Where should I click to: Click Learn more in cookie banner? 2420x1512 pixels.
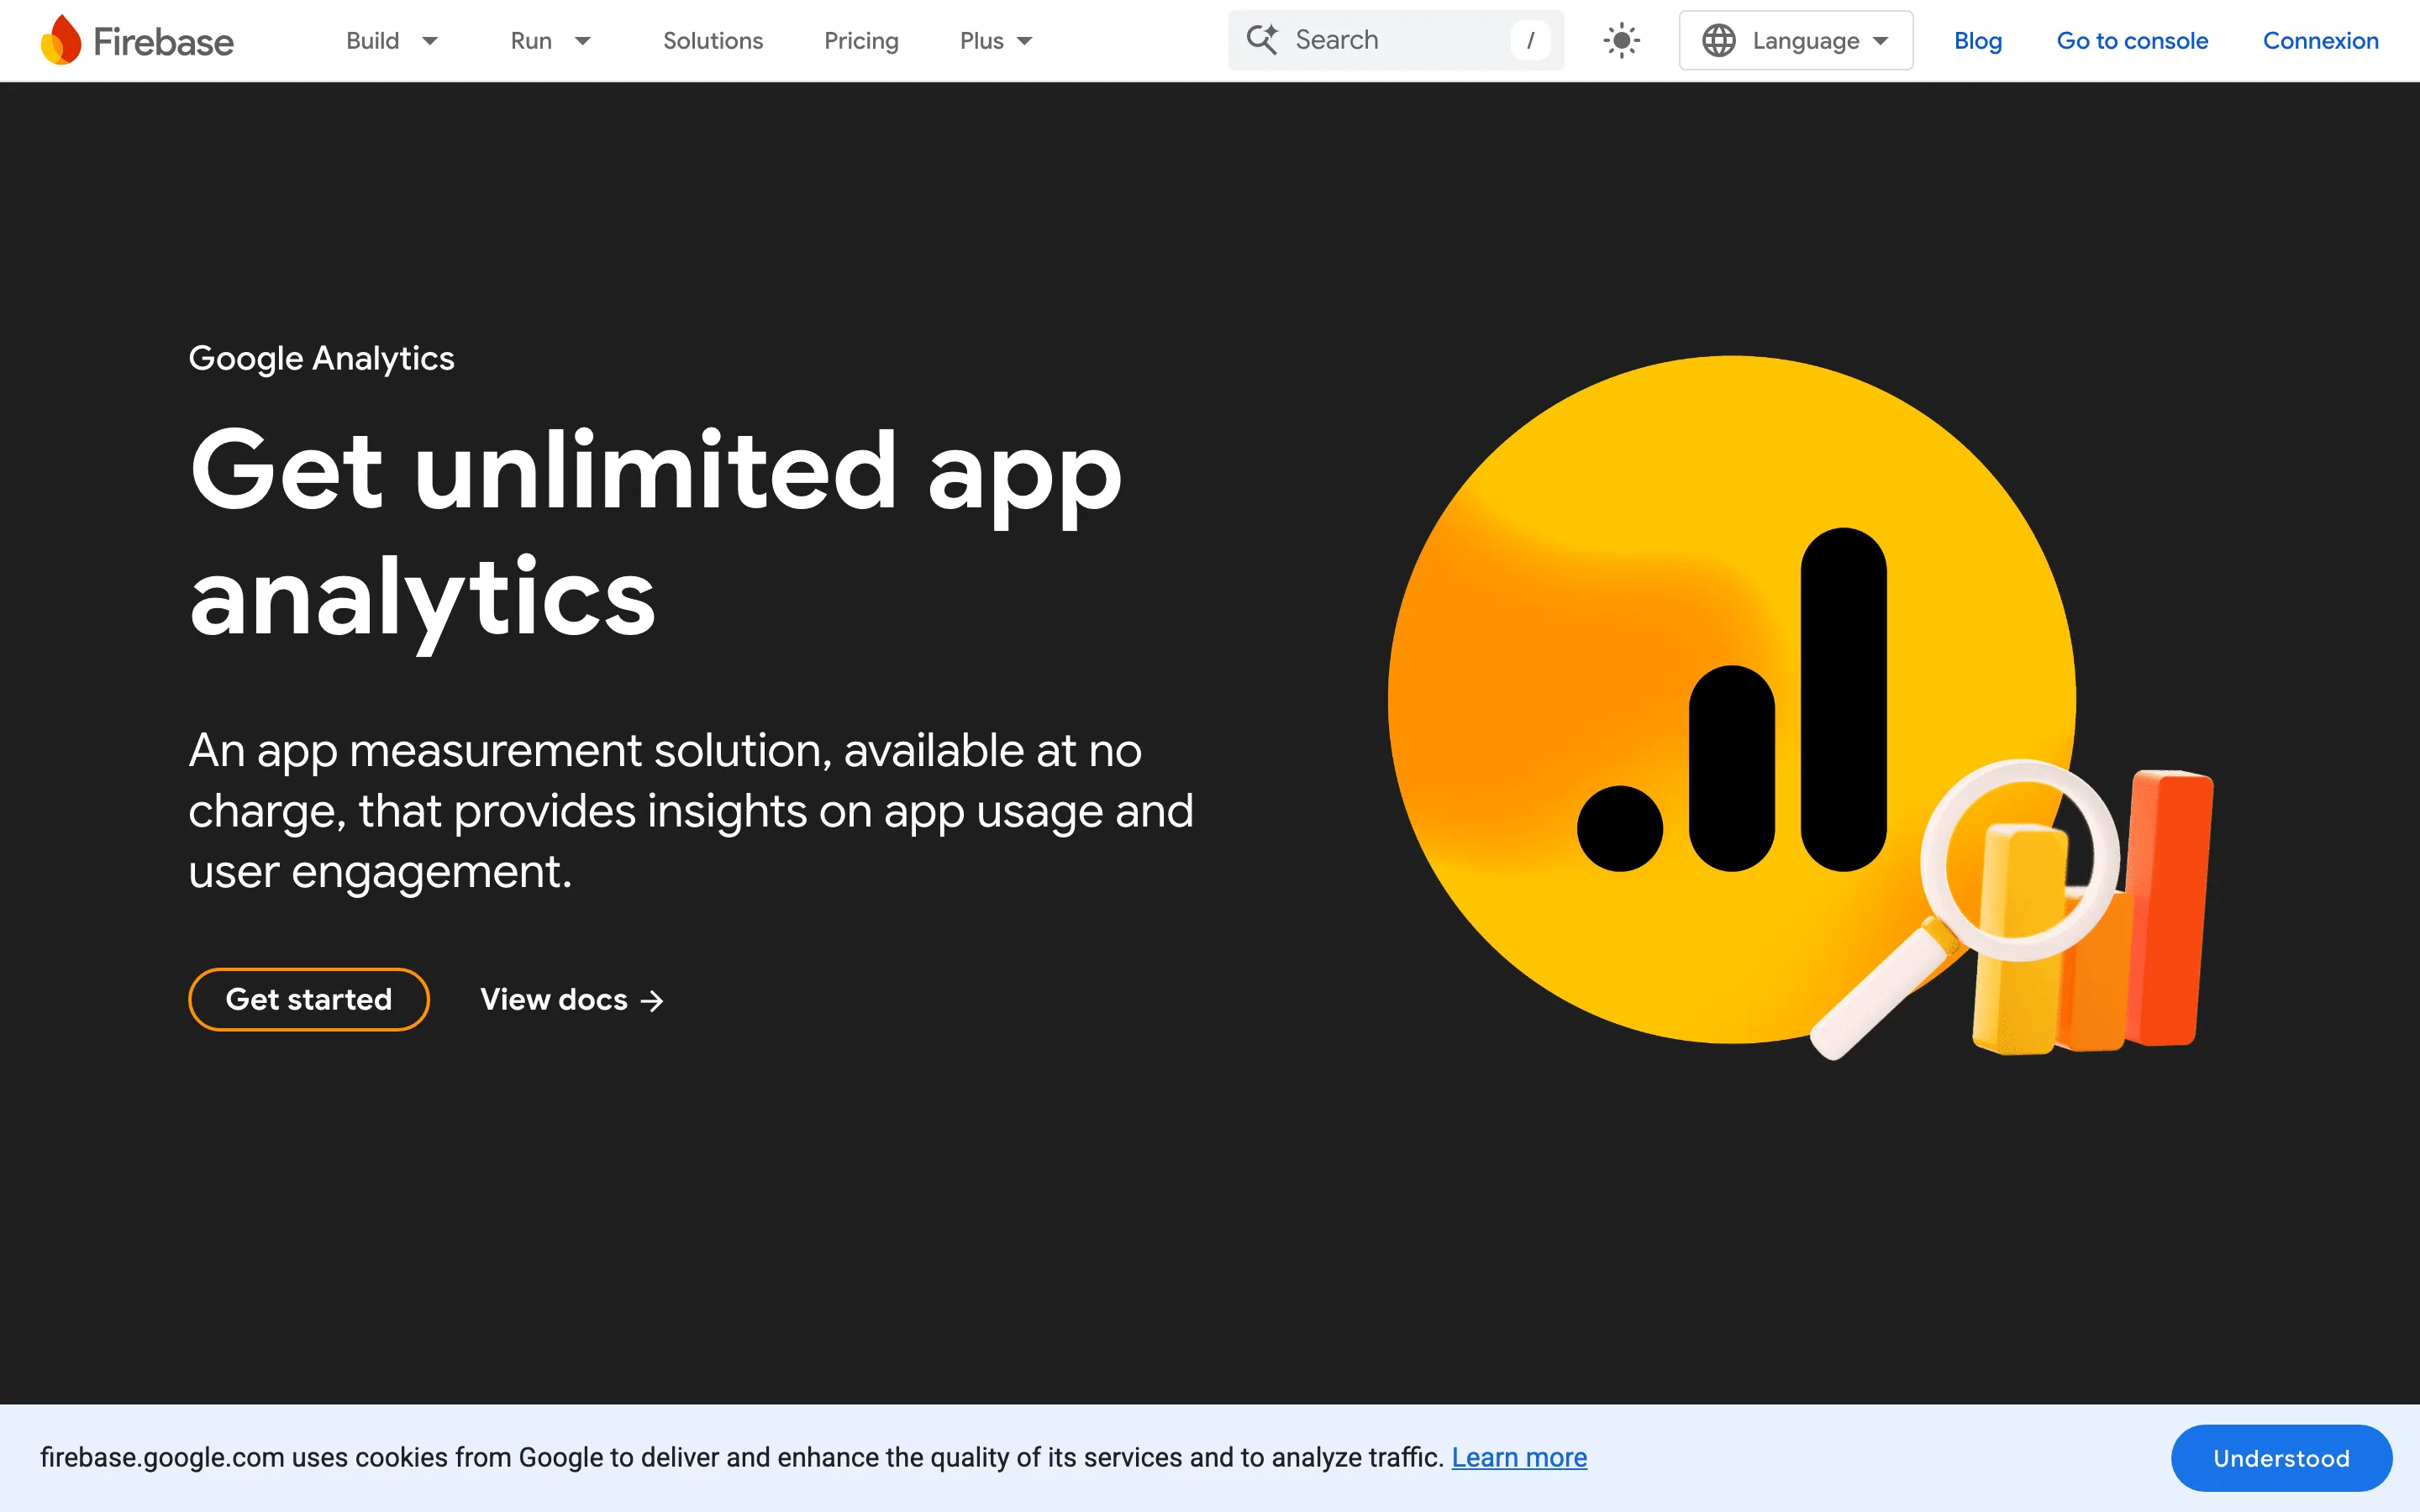click(1519, 1457)
